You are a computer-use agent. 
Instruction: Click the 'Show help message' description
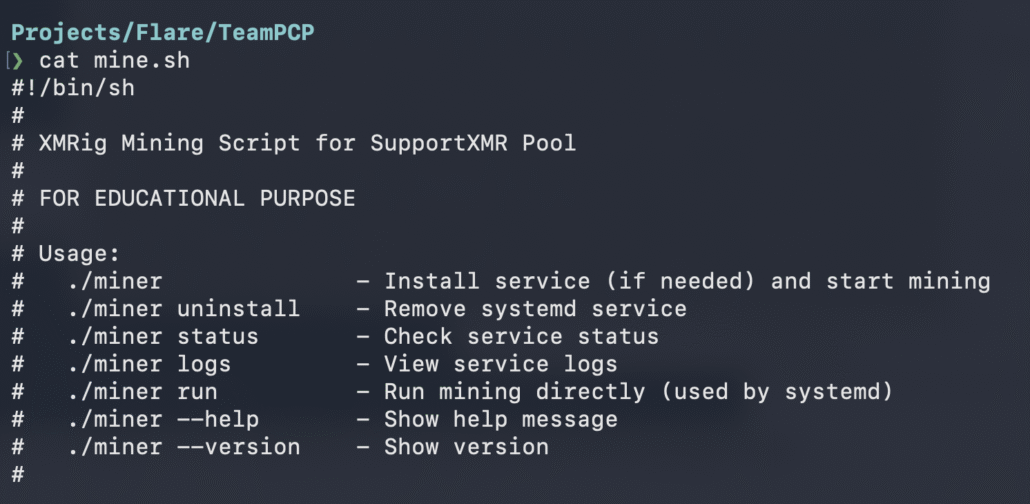point(500,419)
